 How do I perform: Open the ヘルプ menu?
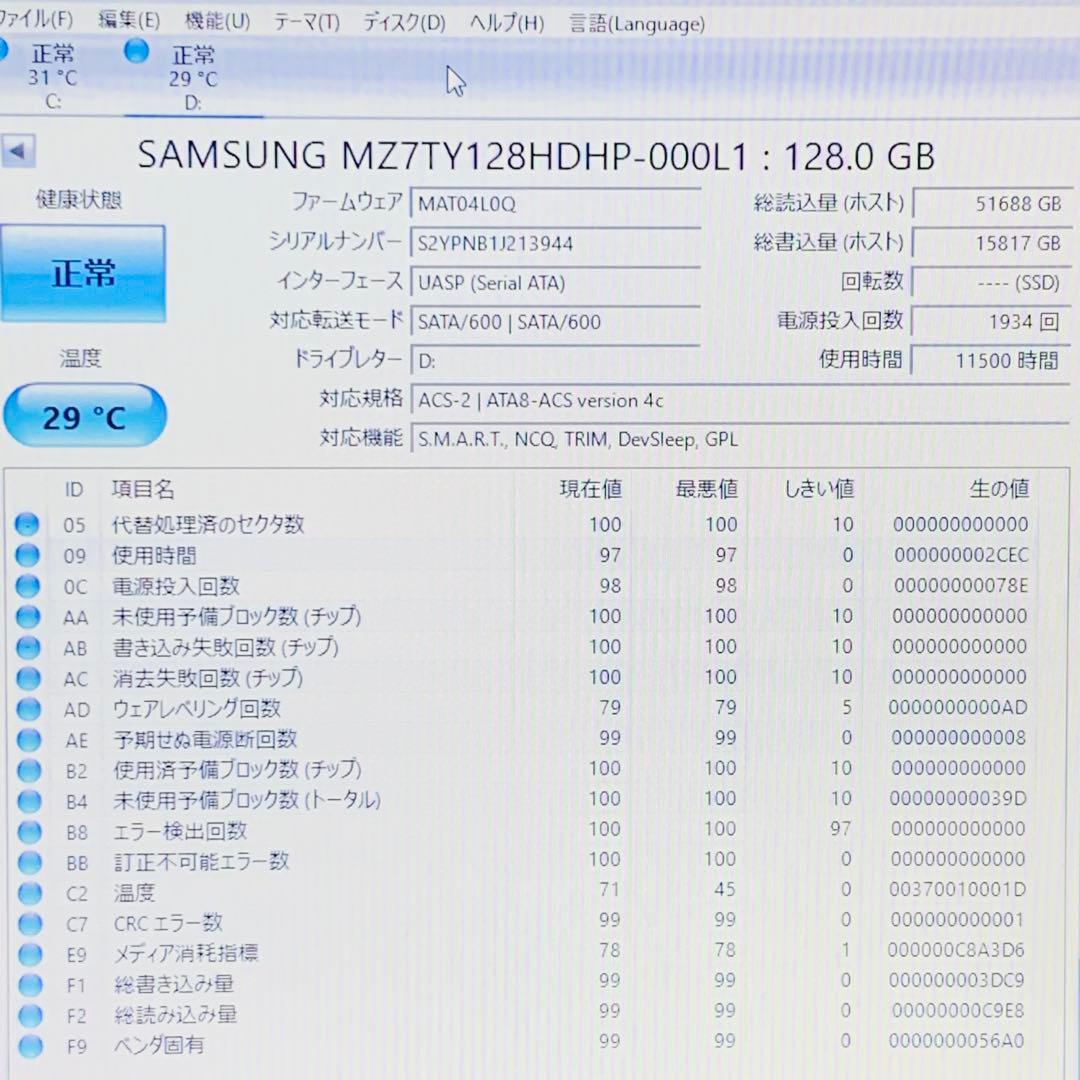504,23
